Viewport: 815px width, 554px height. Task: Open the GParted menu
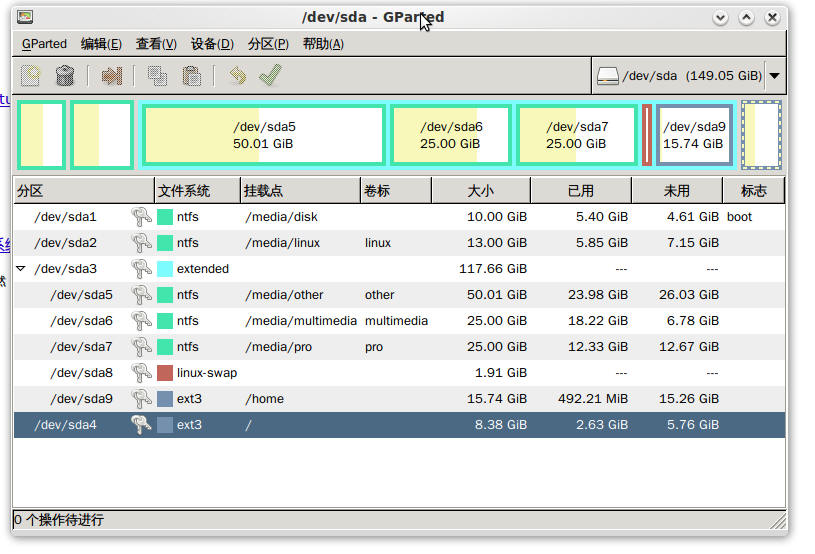[44, 44]
